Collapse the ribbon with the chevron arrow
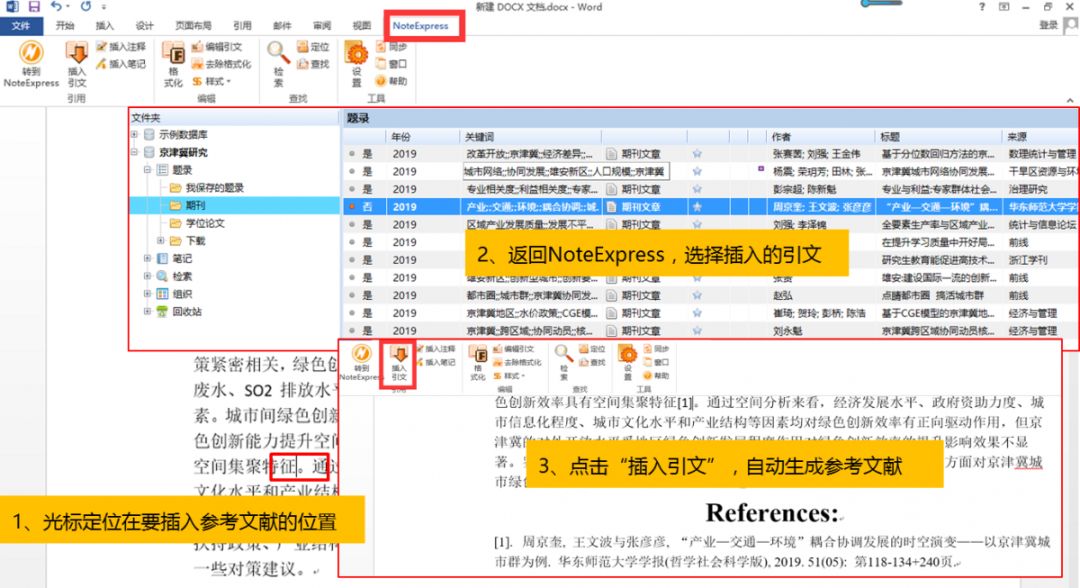 pos(1069,100)
